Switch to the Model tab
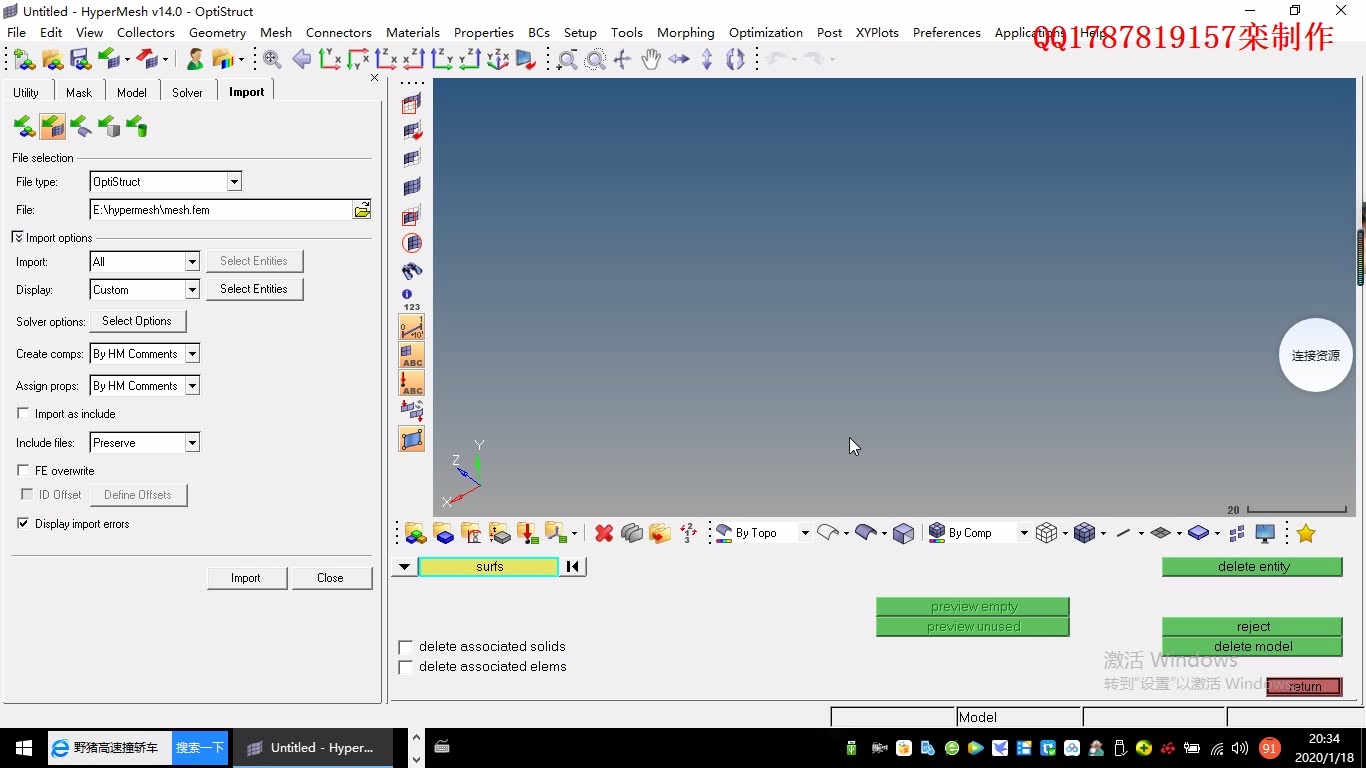Viewport: 1366px width, 768px height. coord(132,92)
